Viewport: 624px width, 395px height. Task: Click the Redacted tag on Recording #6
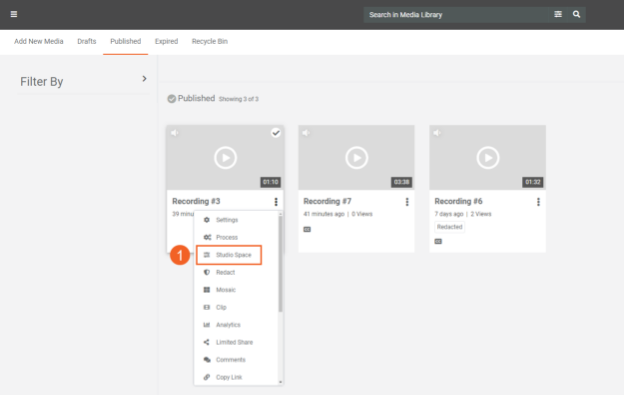tap(450, 227)
